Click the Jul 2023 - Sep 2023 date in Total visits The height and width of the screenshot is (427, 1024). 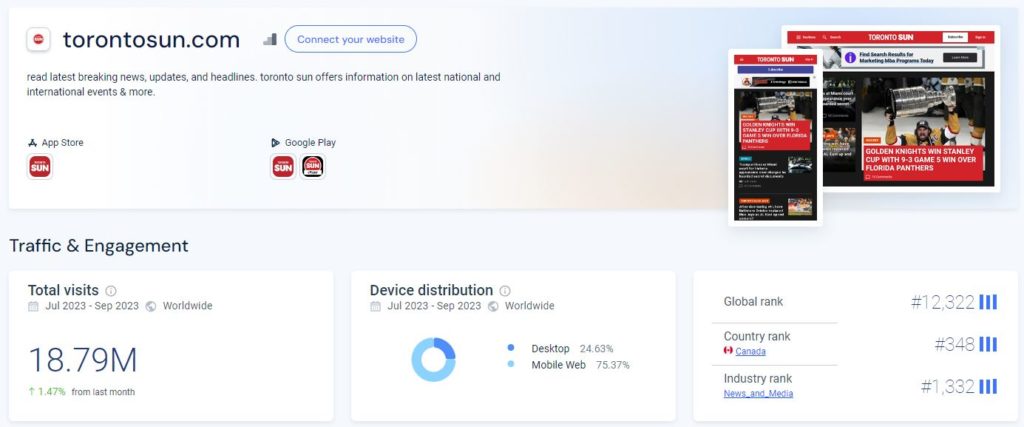click(x=92, y=306)
